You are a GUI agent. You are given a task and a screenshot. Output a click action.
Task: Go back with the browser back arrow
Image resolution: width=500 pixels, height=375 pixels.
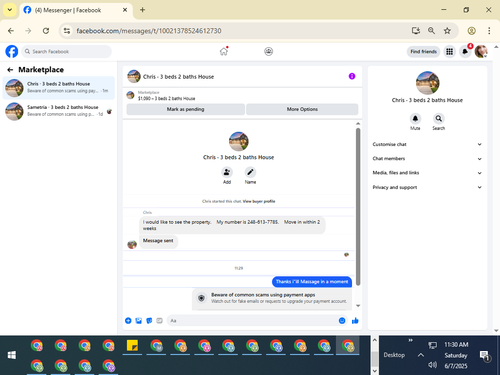(11, 31)
